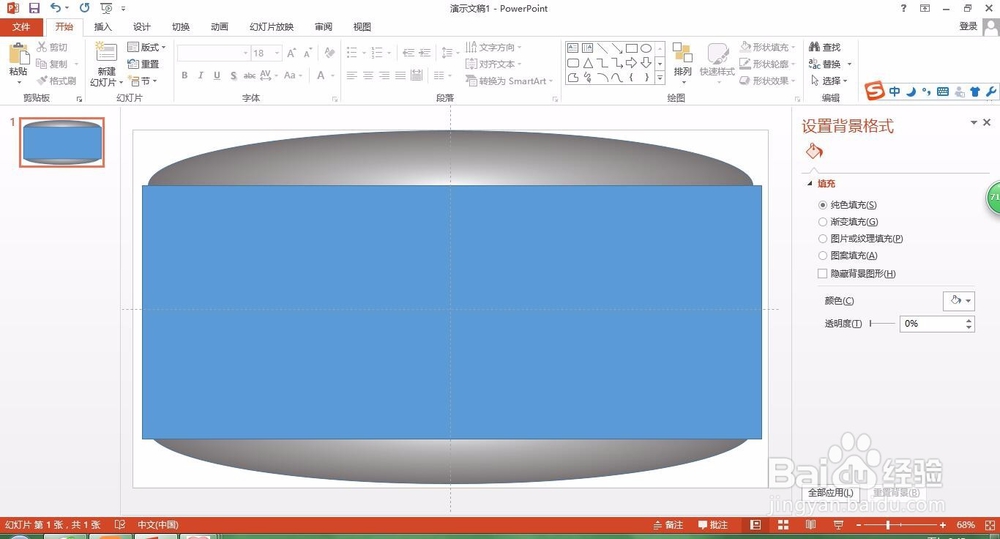This screenshot has height=539, width=1000.
Task: Expand the shapes gallery more arrow
Action: (660, 78)
